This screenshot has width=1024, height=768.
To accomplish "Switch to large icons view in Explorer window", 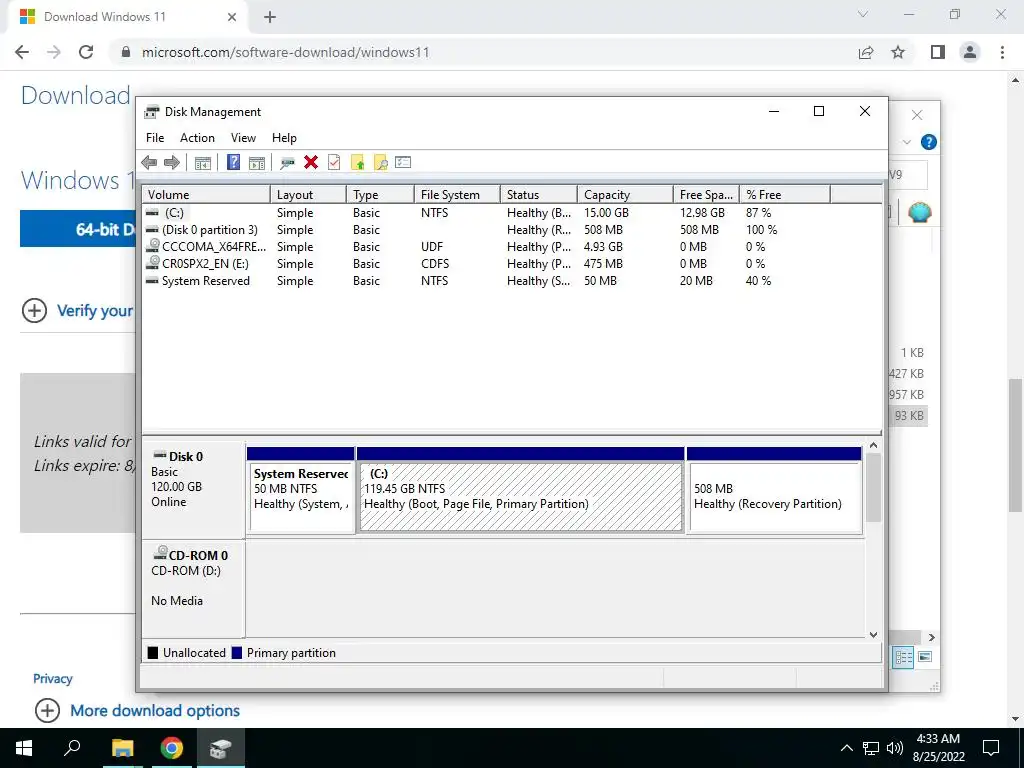I will coord(925,657).
